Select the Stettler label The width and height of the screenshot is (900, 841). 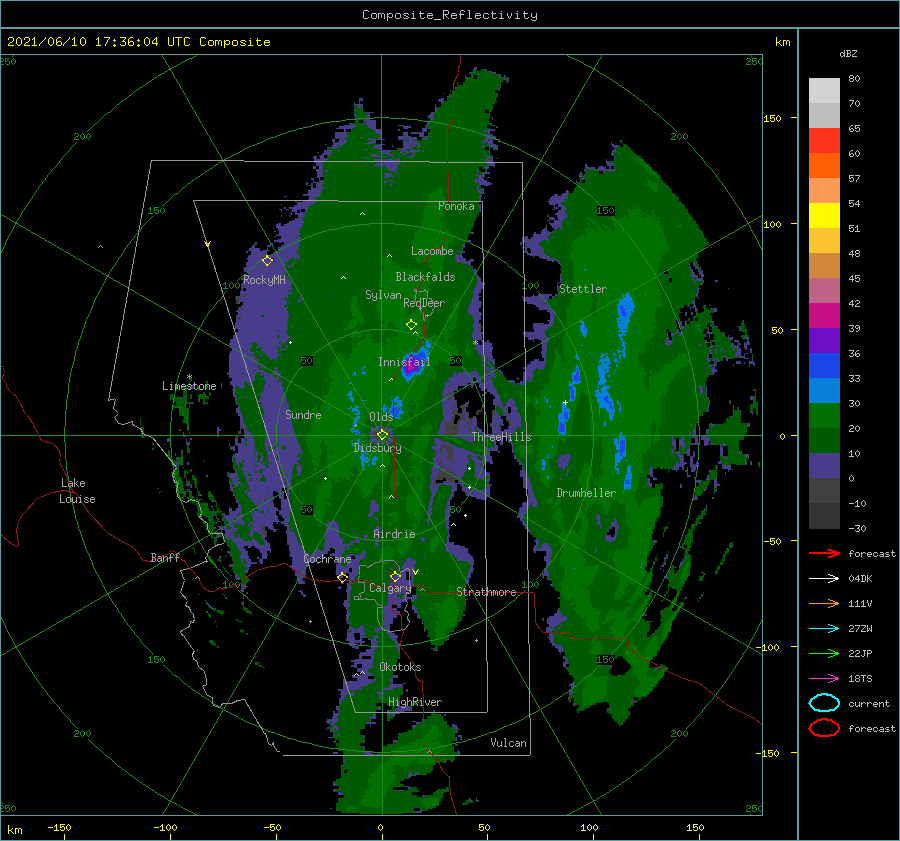point(583,289)
